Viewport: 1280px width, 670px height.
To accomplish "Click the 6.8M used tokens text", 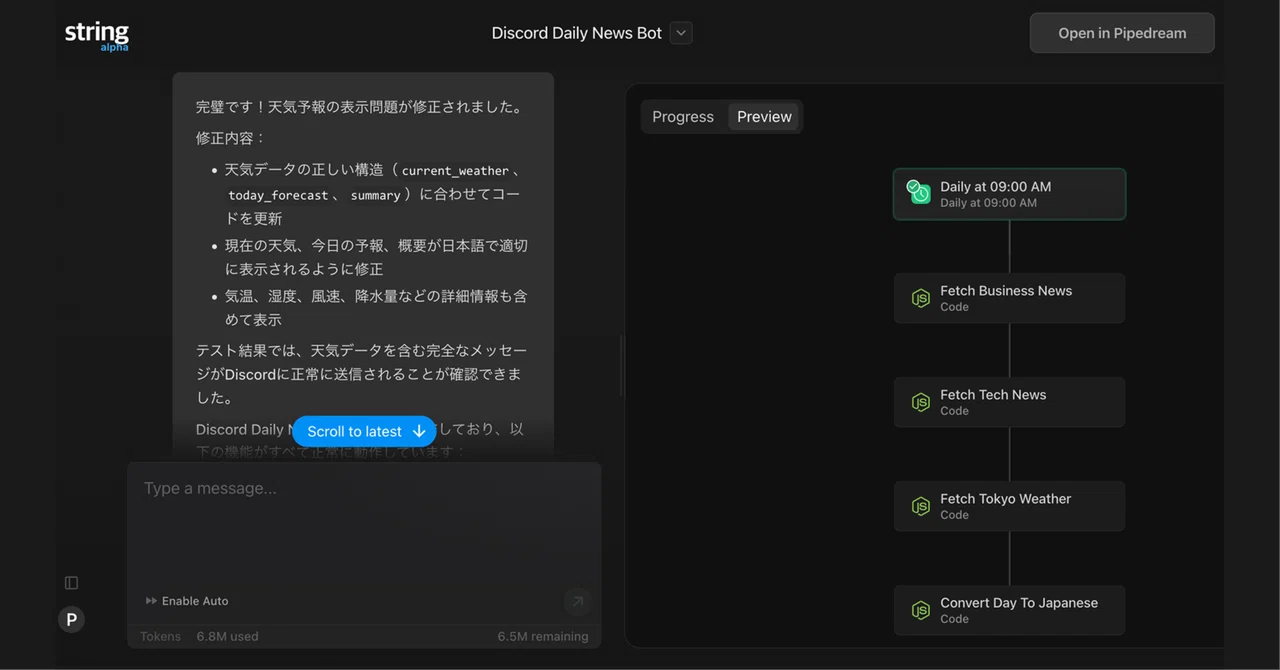I will 227,637.
